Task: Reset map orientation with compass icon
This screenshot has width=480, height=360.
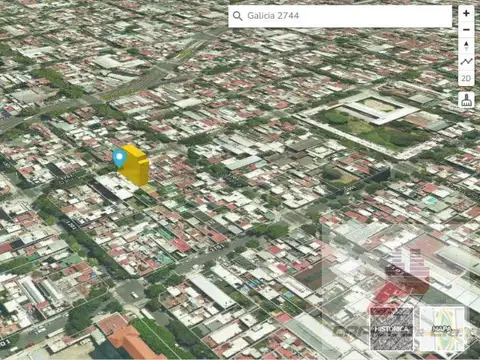Action: click(x=466, y=46)
